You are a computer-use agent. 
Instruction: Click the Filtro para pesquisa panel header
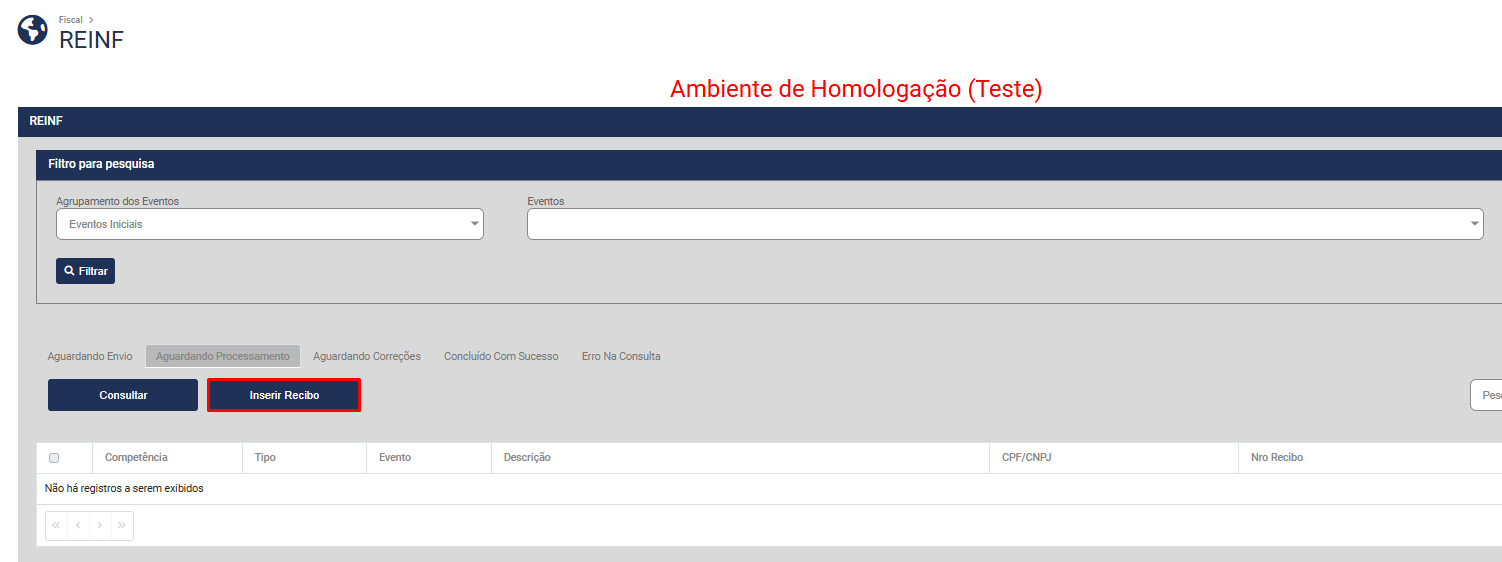tap(769, 164)
